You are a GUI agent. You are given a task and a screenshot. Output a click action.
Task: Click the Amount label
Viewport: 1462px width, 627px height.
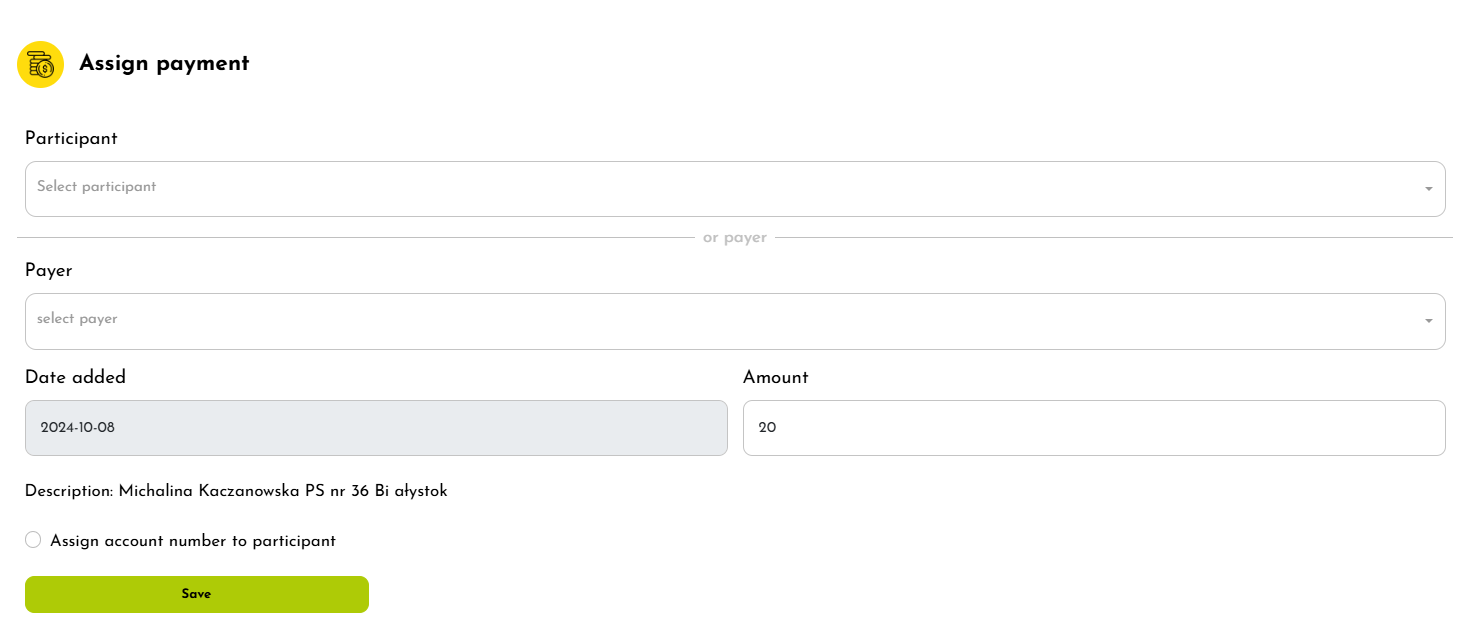(x=775, y=377)
